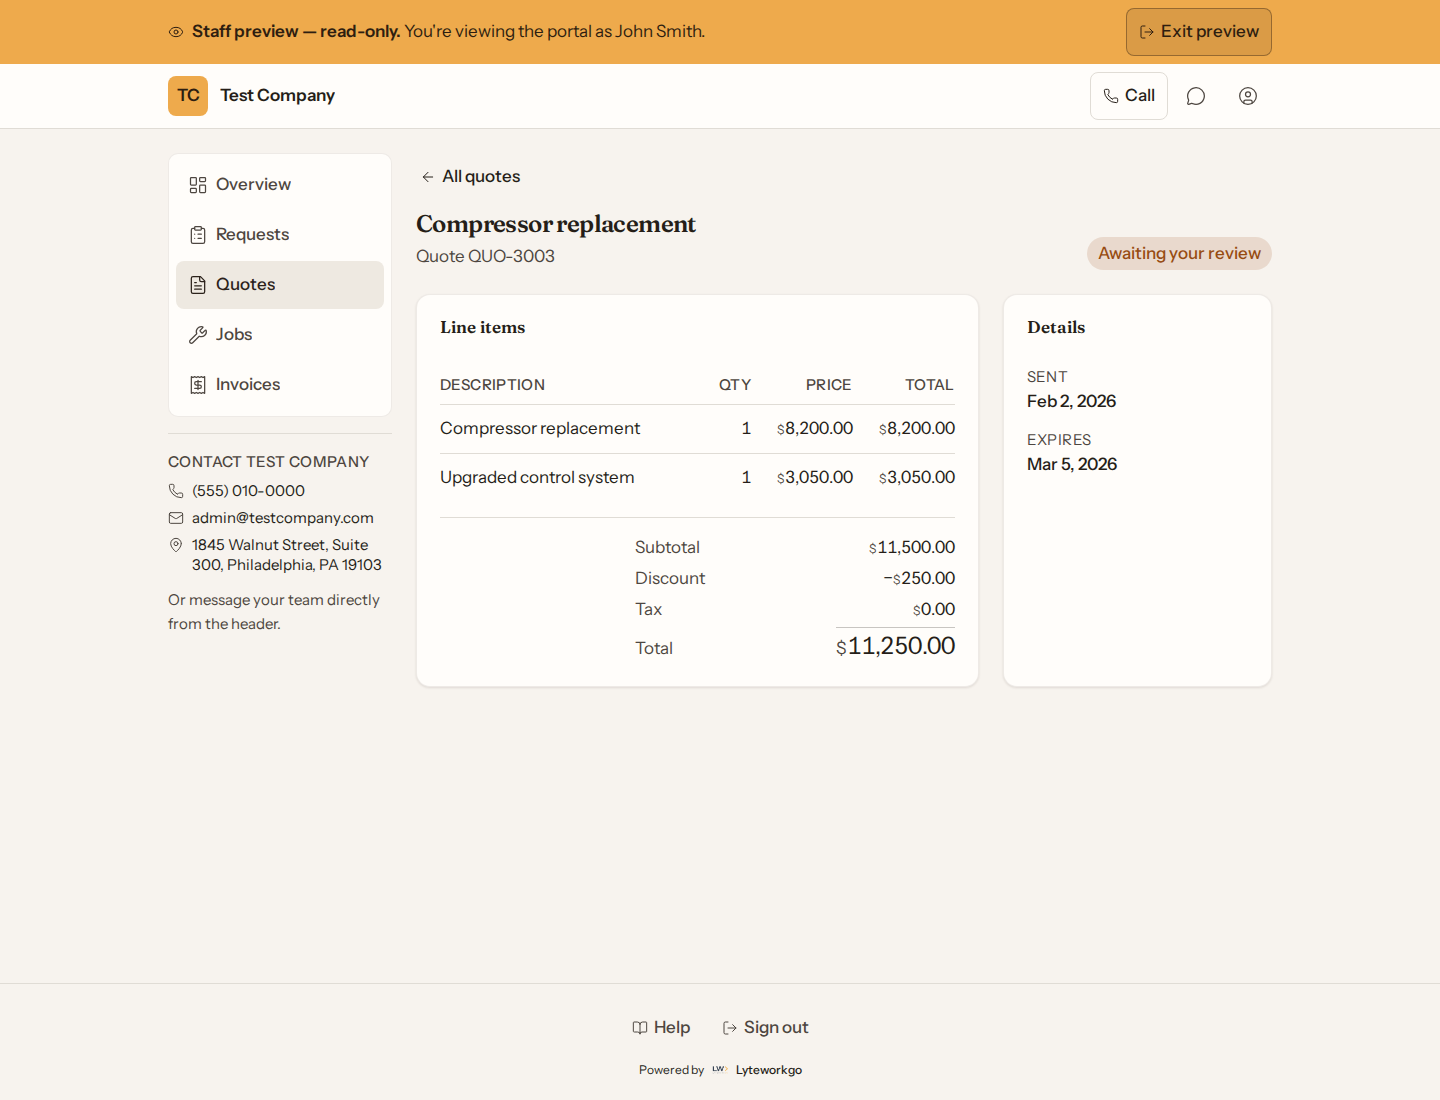The image size is (1440, 1100).
Task: Click the Call button in header
Action: [1128, 96]
